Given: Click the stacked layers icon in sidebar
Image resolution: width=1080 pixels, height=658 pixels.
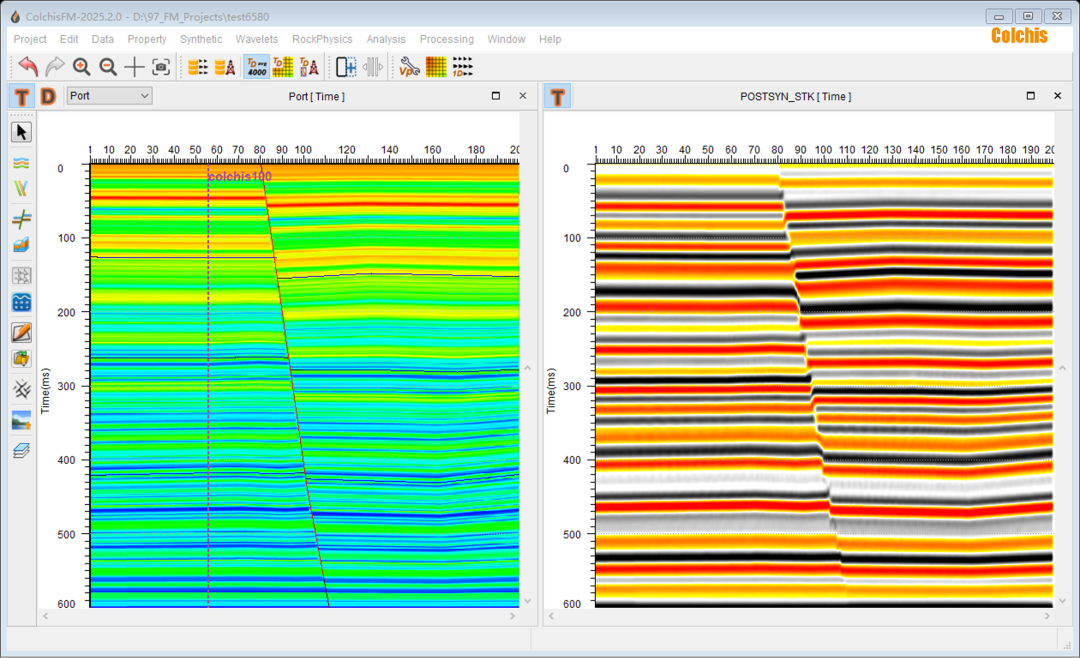Looking at the screenshot, I should coord(21,451).
